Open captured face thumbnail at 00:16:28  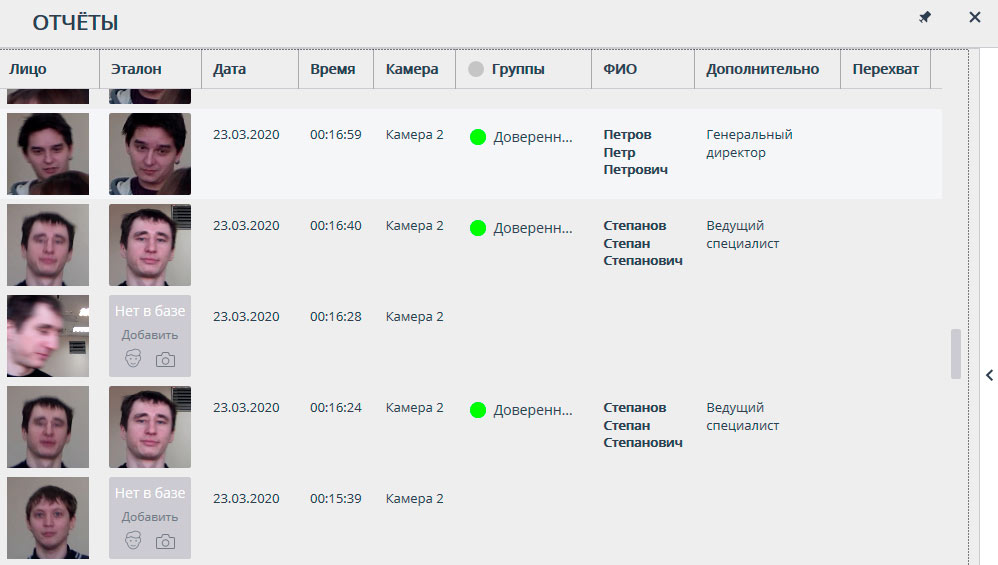[48, 336]
